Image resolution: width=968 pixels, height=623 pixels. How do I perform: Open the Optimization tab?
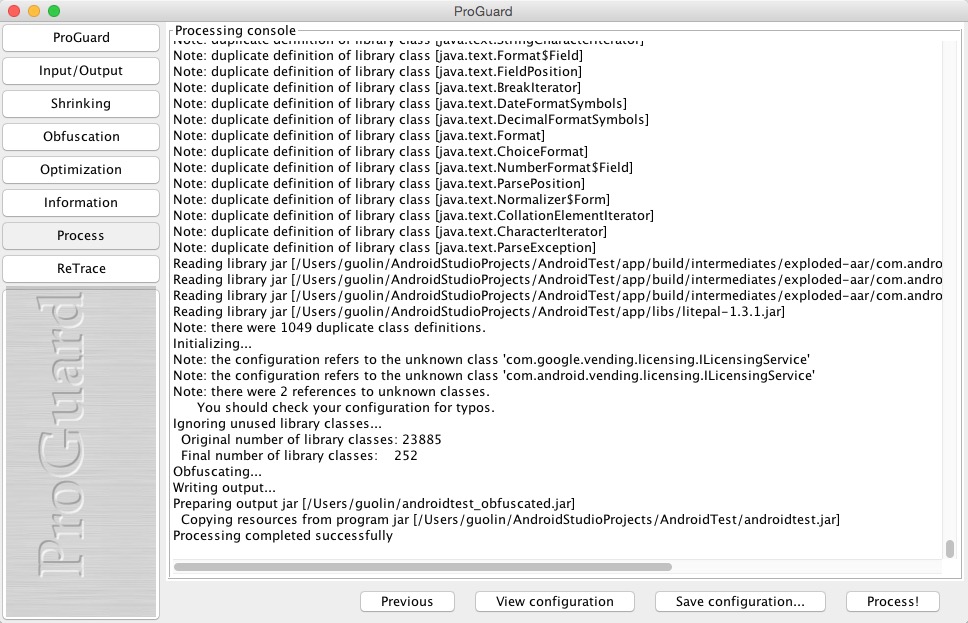coord(81,170)
